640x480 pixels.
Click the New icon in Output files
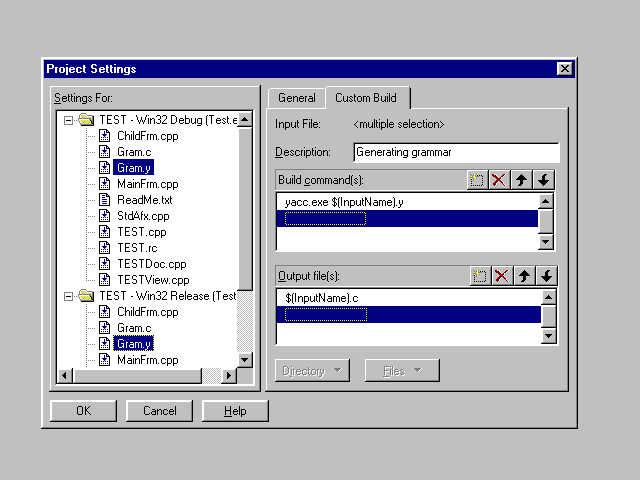click(479, 276)
